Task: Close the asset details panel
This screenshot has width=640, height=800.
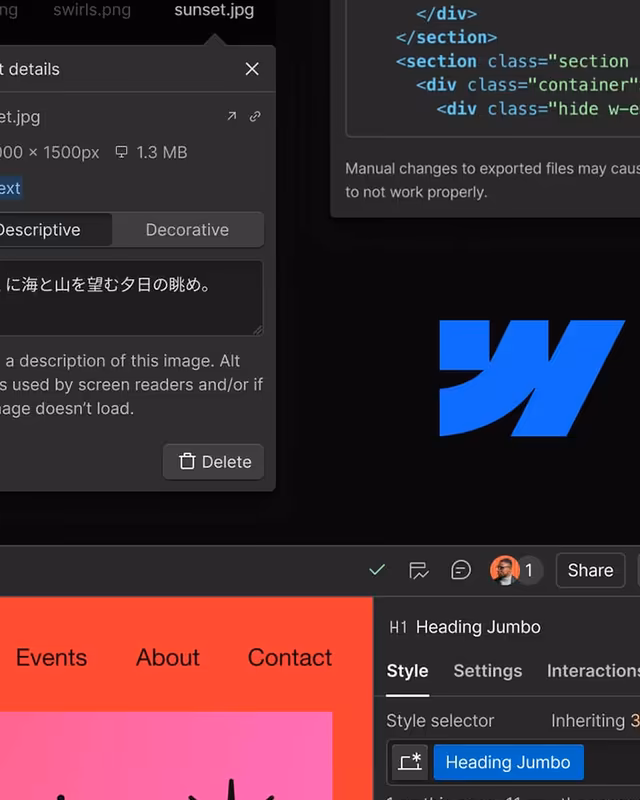Action: [252, 69]
